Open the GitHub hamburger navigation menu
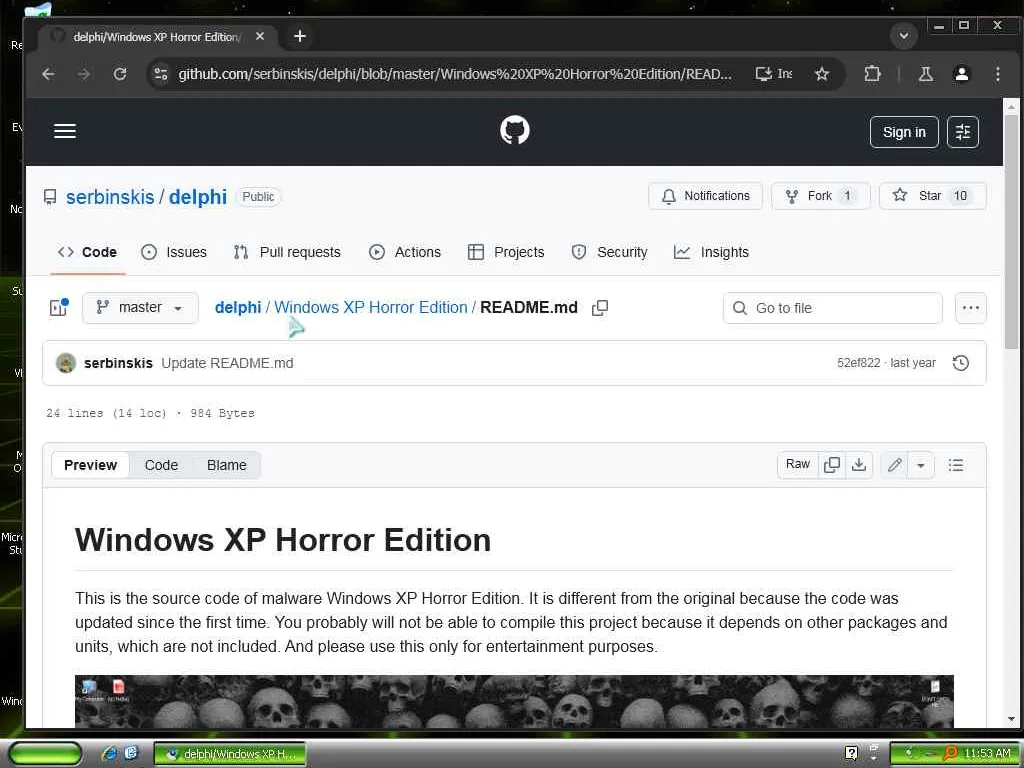 tap(65, 131)
